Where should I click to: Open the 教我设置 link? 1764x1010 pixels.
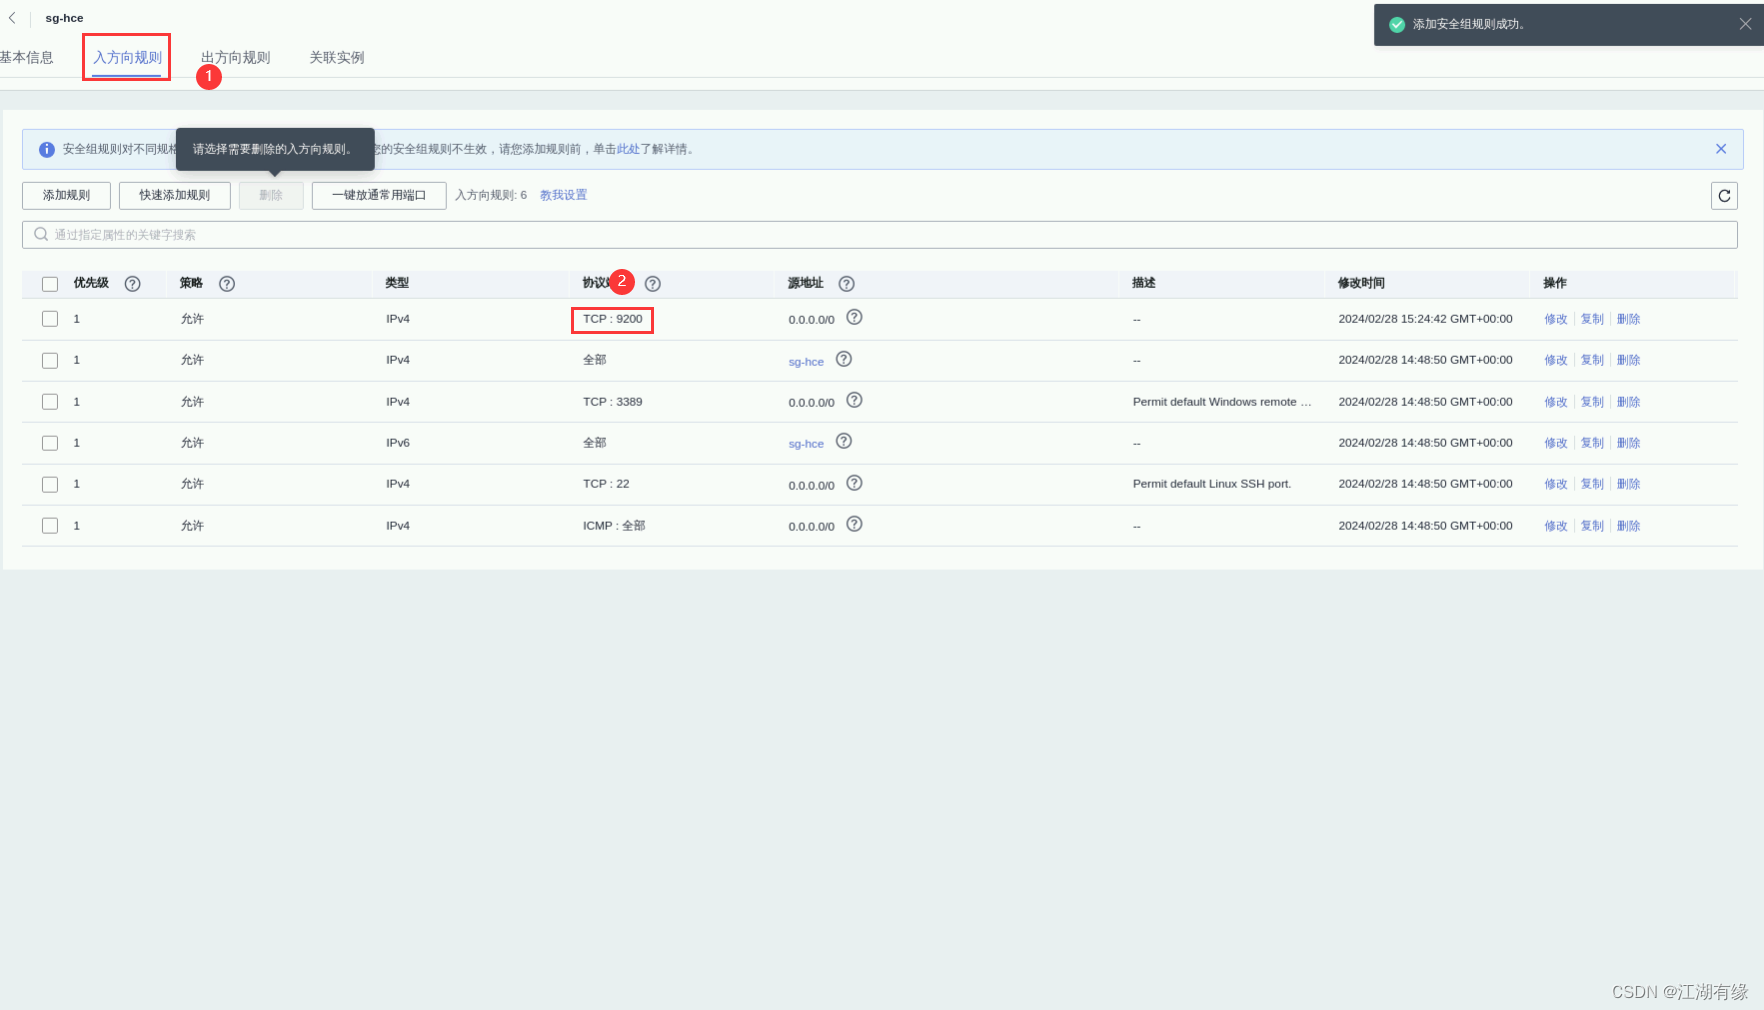[563, 196]
